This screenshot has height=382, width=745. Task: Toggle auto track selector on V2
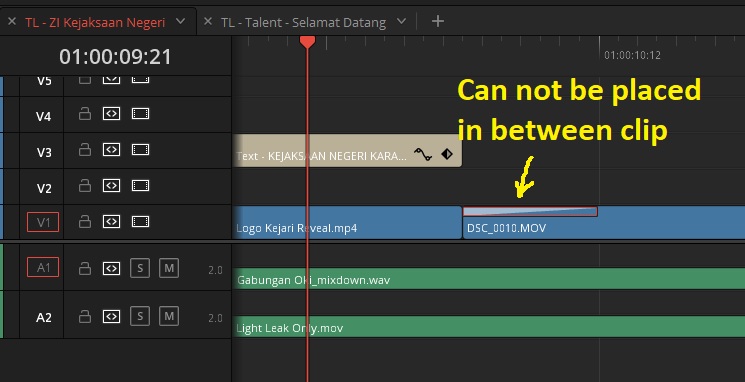(112, 185)
